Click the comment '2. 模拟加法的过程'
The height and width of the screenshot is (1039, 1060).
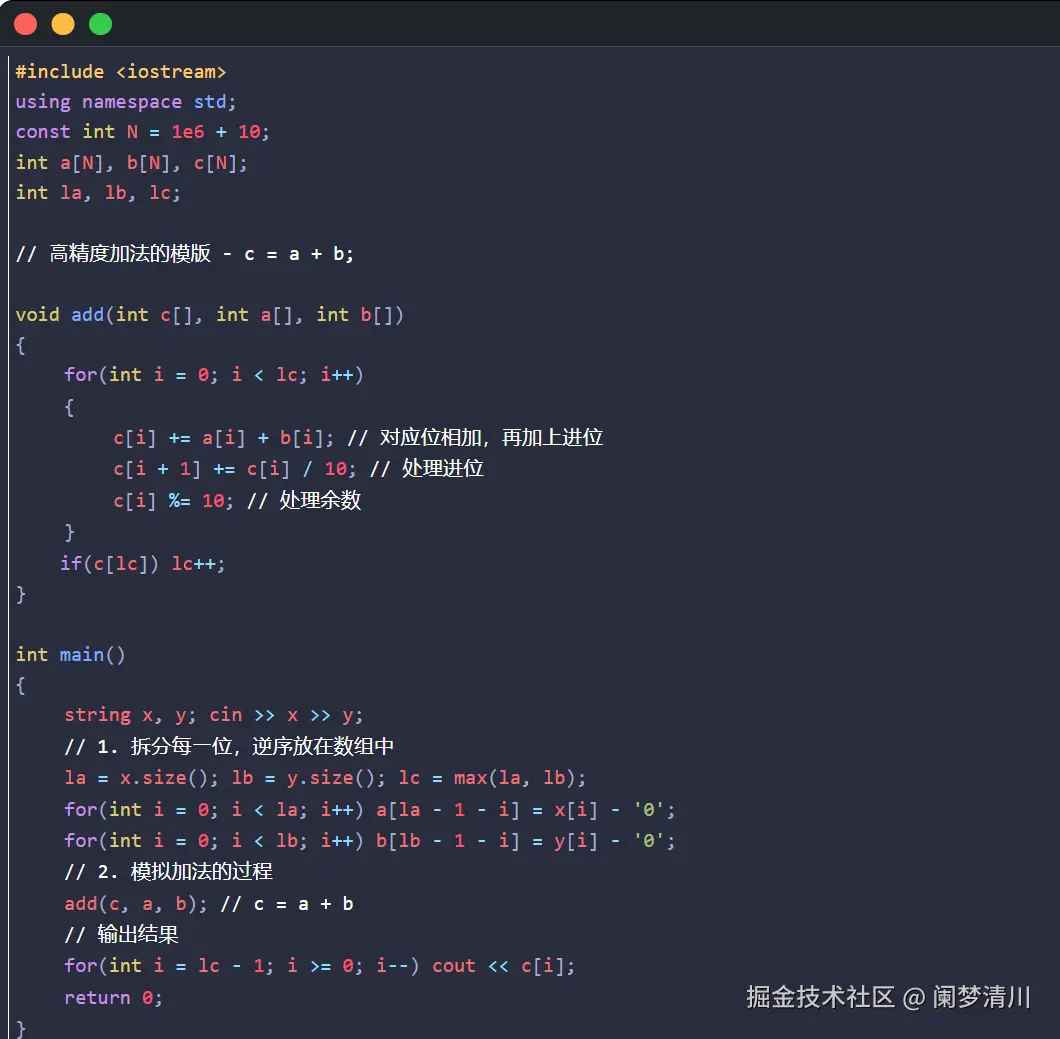(169, 872)
